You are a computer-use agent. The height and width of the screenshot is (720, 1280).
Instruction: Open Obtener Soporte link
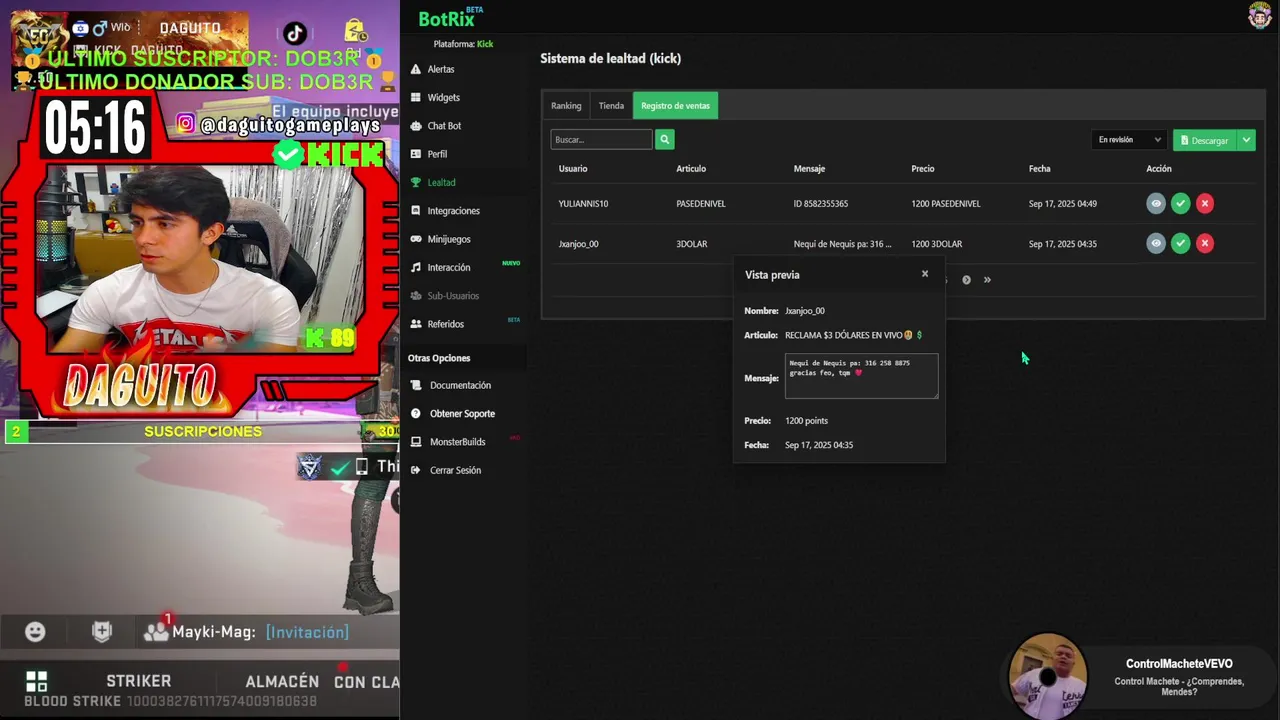[462, 413]
